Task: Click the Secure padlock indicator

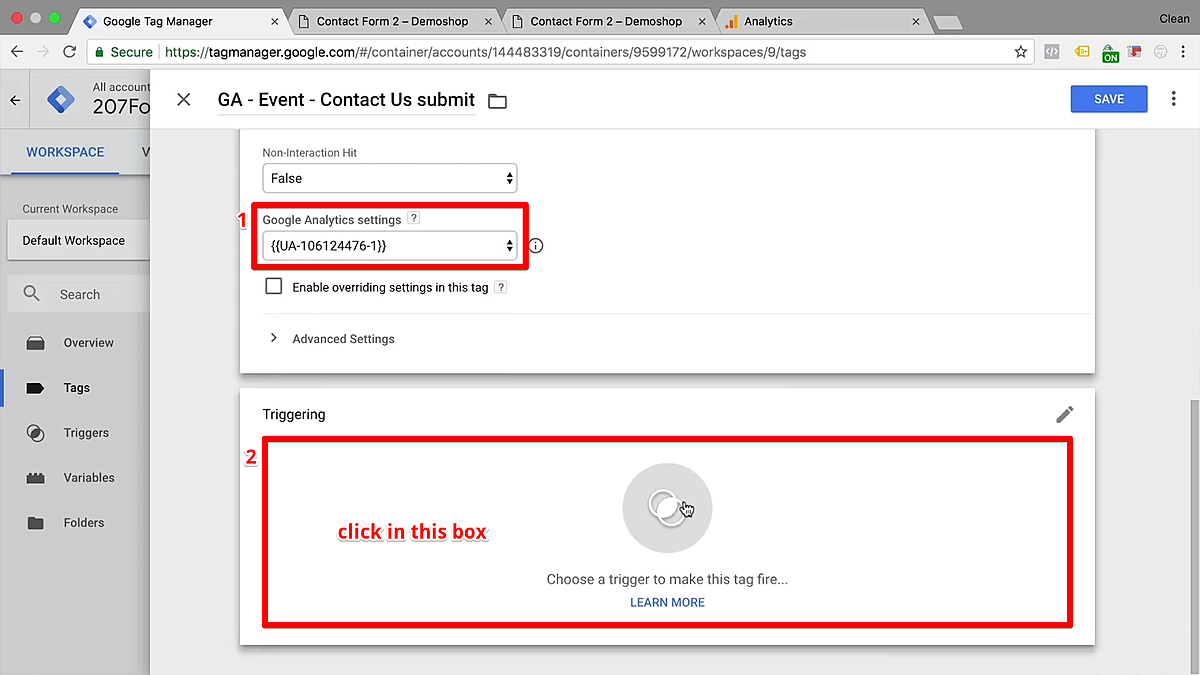Action: [x=124, y=52]
